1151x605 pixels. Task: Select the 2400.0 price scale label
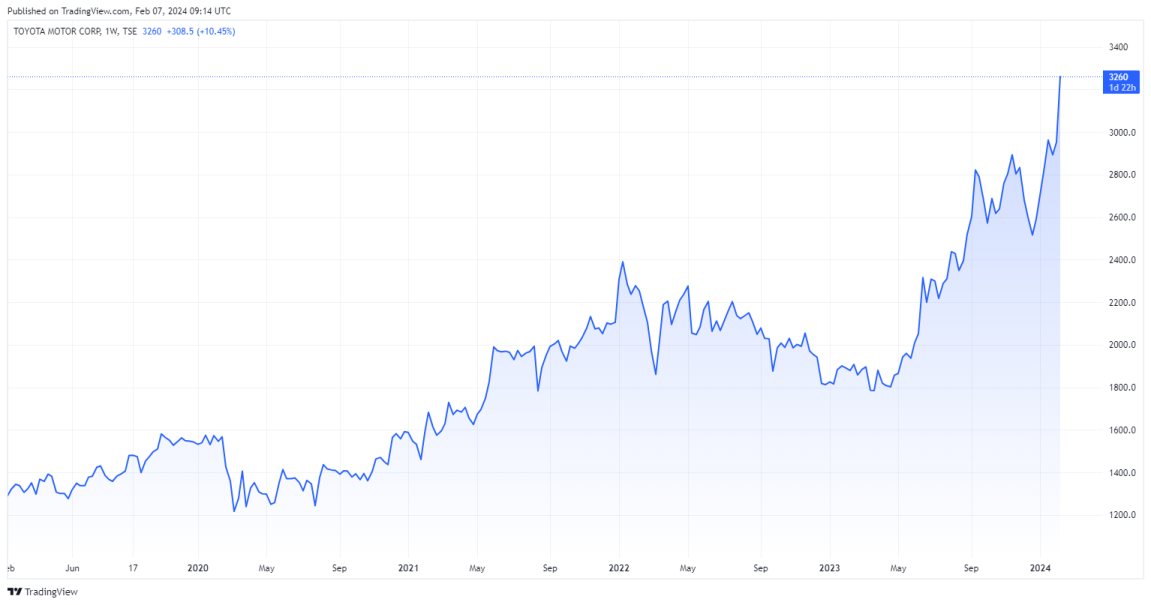click(x=1120, y=260)
